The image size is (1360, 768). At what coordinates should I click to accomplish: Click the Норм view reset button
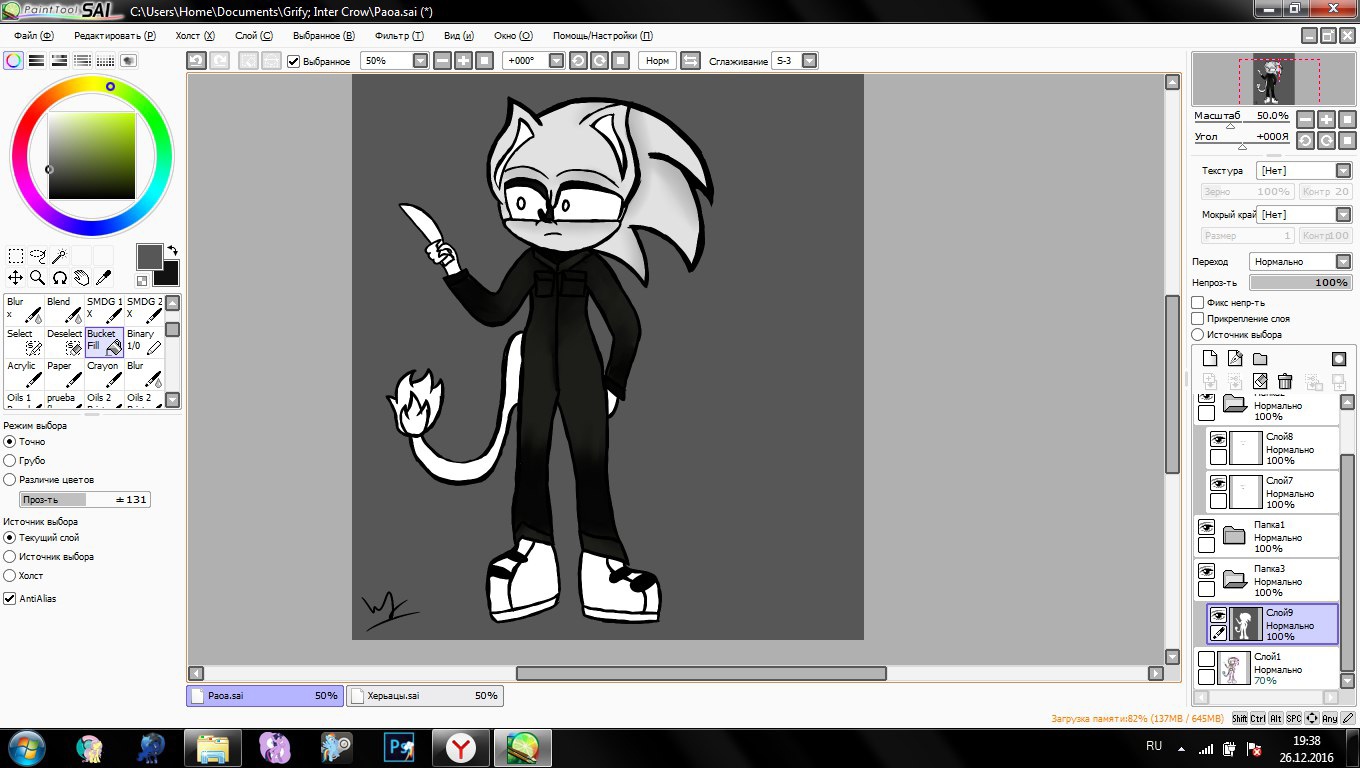point(657,61)
